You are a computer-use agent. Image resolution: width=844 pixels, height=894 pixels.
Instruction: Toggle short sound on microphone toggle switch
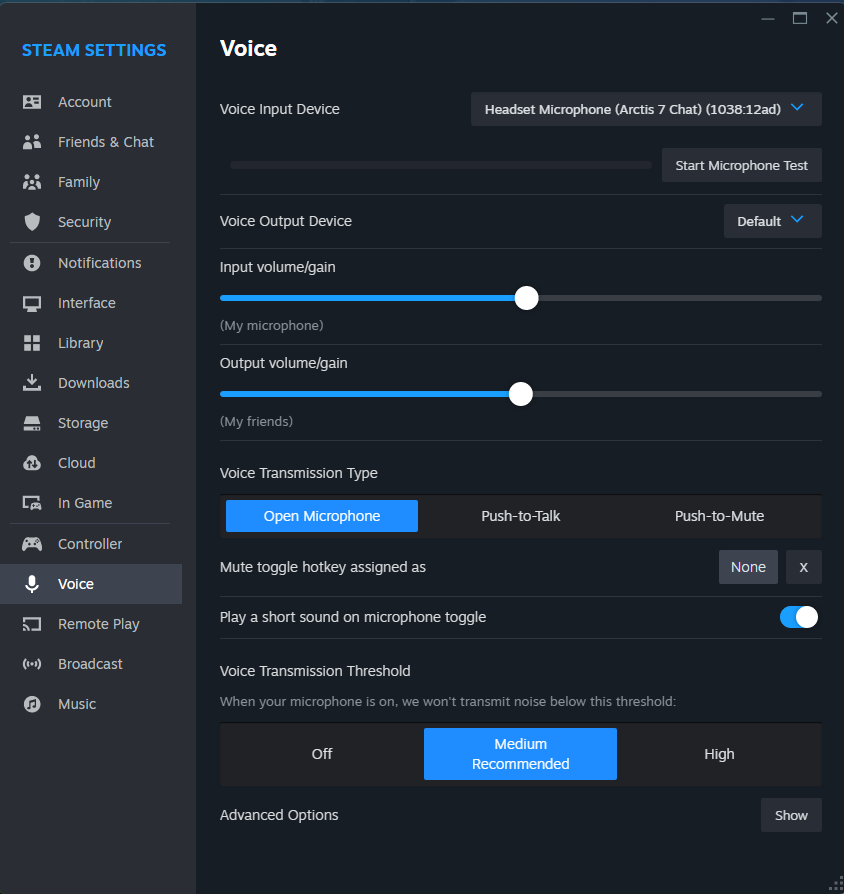point(799,617)
